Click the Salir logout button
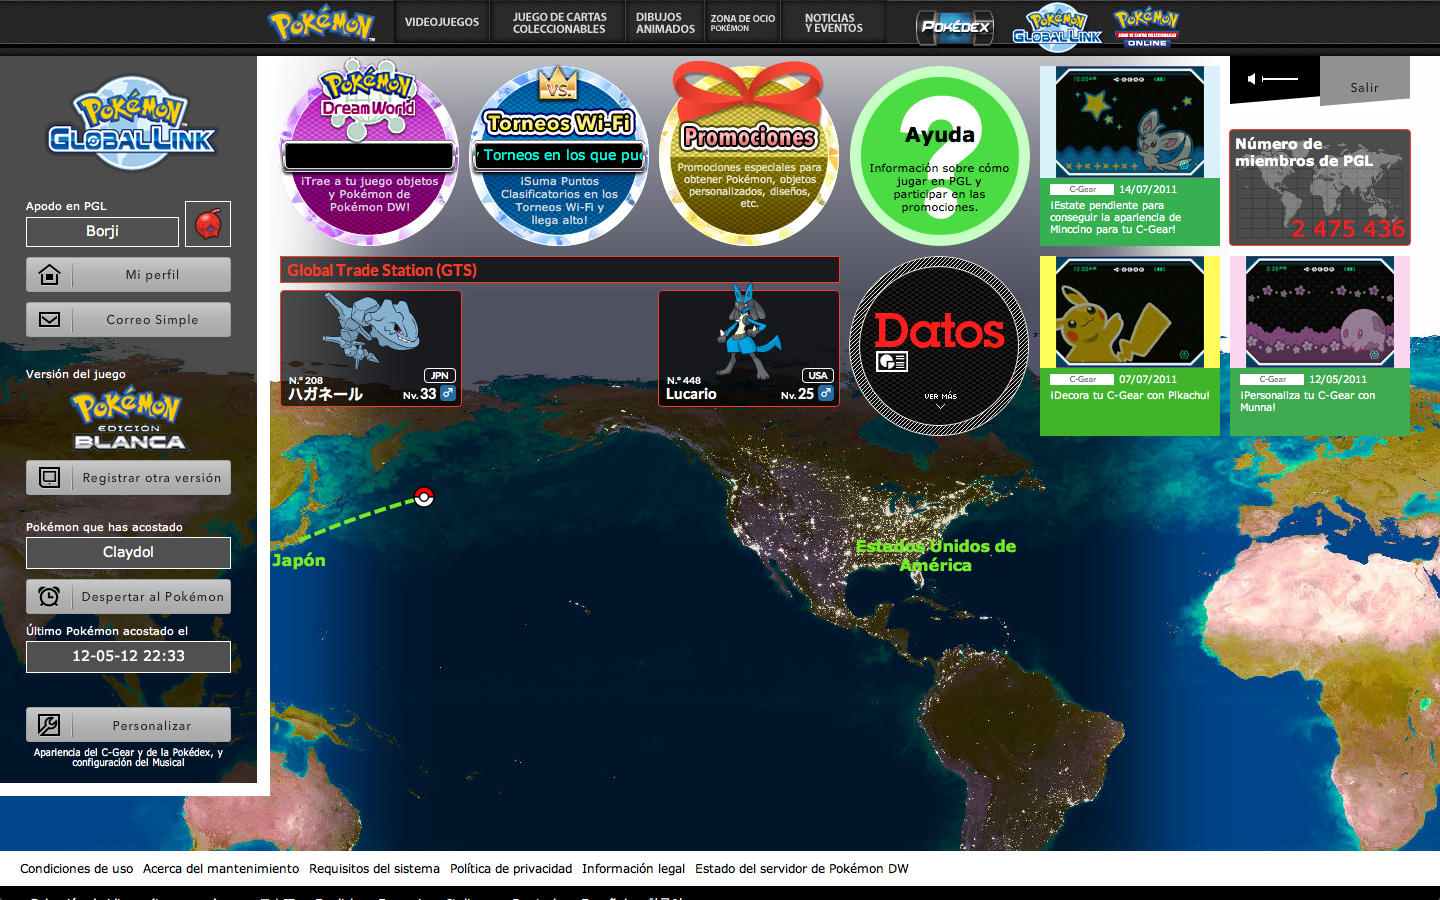 pyautogui.click(x=1364, y=87)
